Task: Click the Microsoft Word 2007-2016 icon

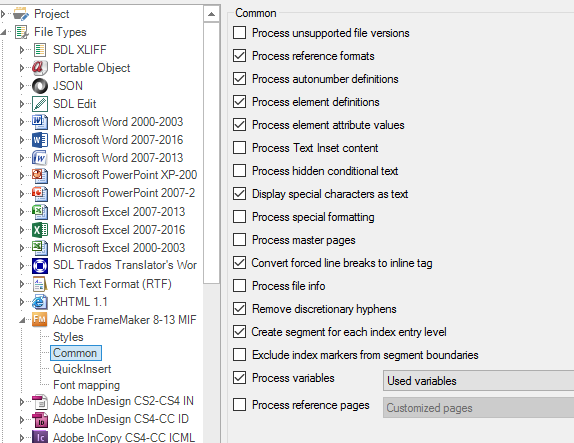Action: click(x=40, y=140)
